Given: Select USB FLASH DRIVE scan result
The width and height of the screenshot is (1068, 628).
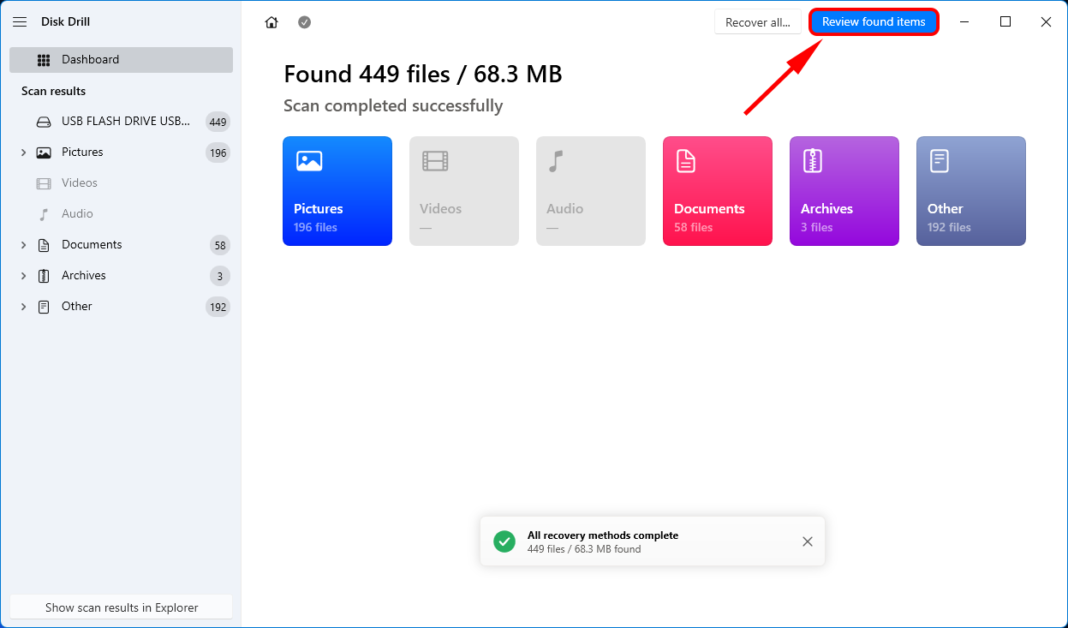Looking at the screenshot, I should 125,122.
